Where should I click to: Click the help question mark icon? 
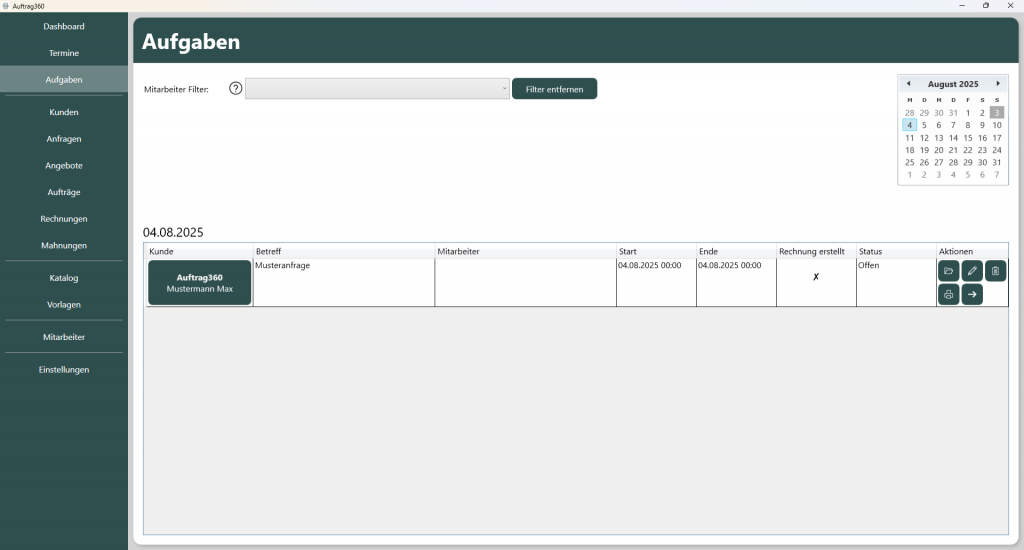[x=236, y=89]
